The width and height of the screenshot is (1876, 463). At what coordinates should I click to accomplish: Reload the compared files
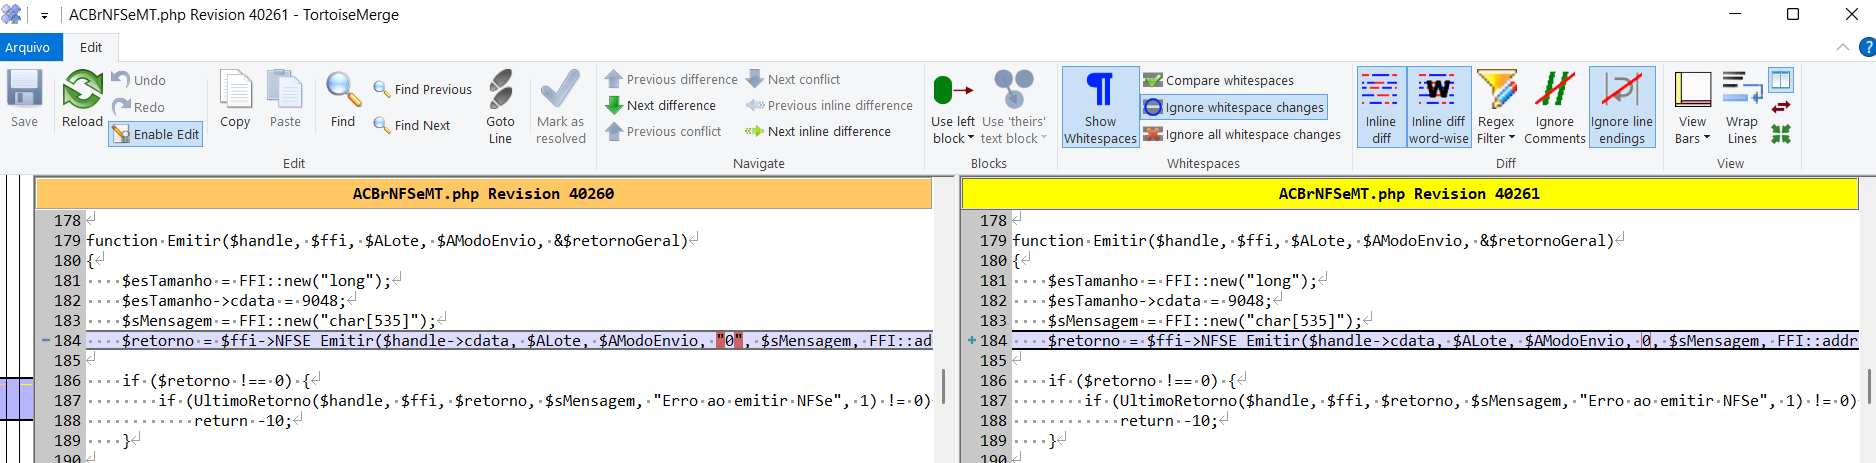coord(82,100)
